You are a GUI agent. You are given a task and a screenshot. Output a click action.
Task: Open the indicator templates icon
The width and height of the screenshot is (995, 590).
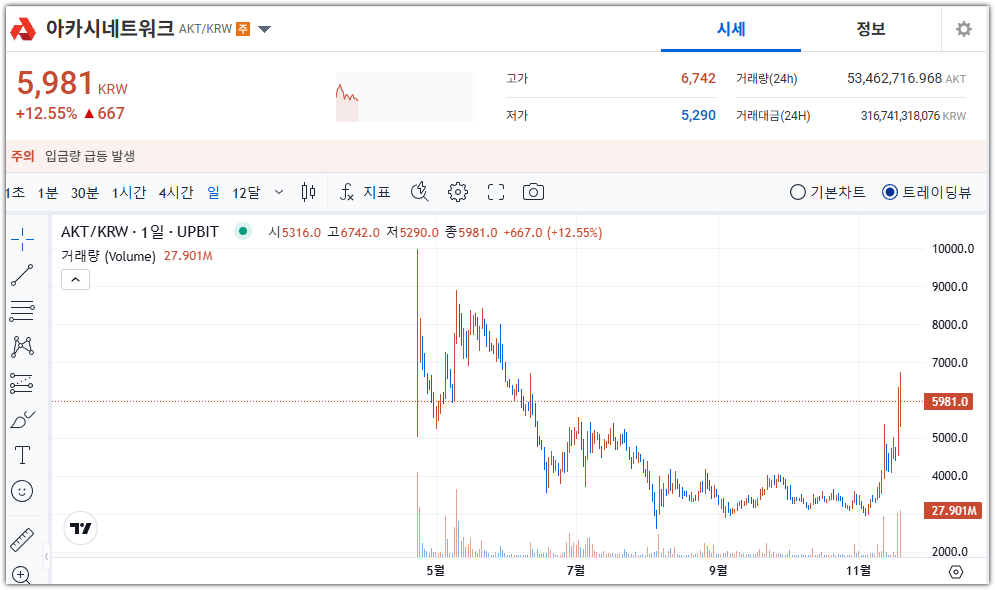[419, 192]
